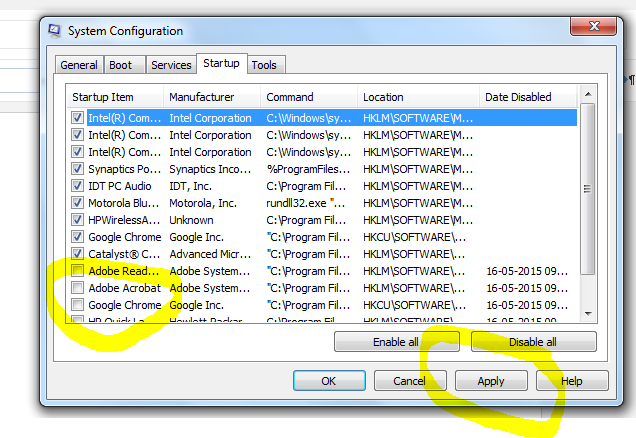Enable the Adobe Read... startup checkbox

click(77, 271)
